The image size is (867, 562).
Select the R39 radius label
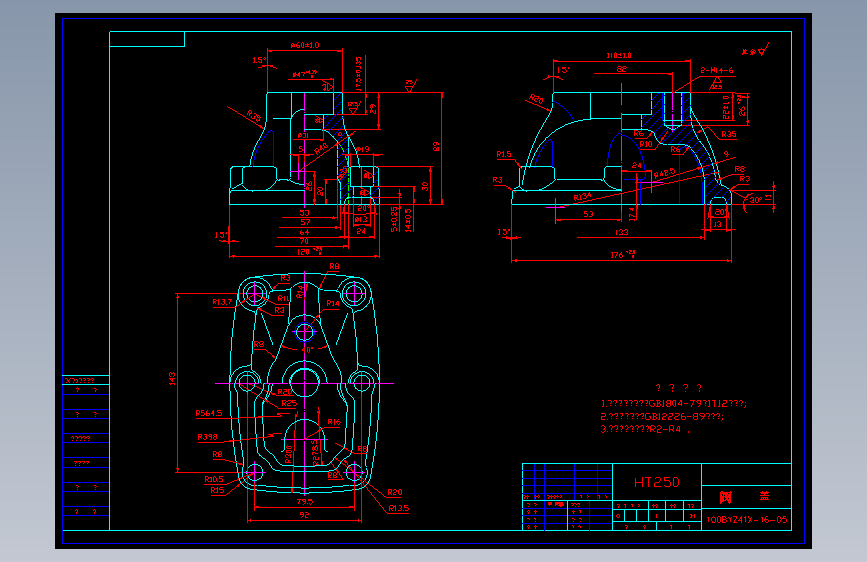click(x=254, y=116)
